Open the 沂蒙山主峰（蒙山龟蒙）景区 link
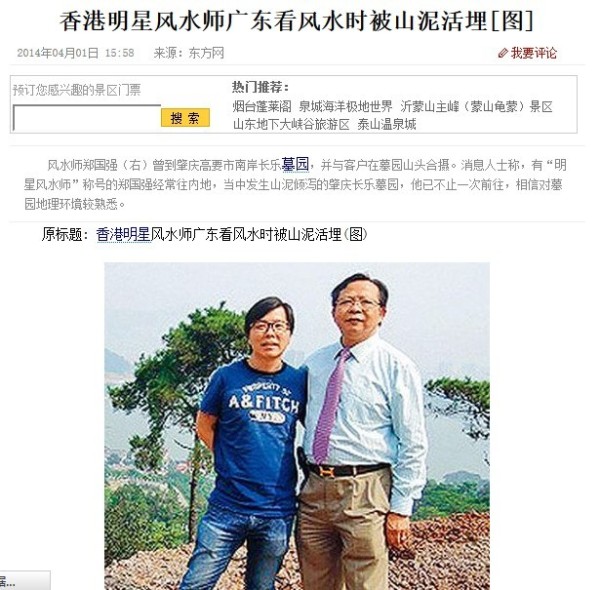This screenshot has width=600, height=590. [476, 106]
